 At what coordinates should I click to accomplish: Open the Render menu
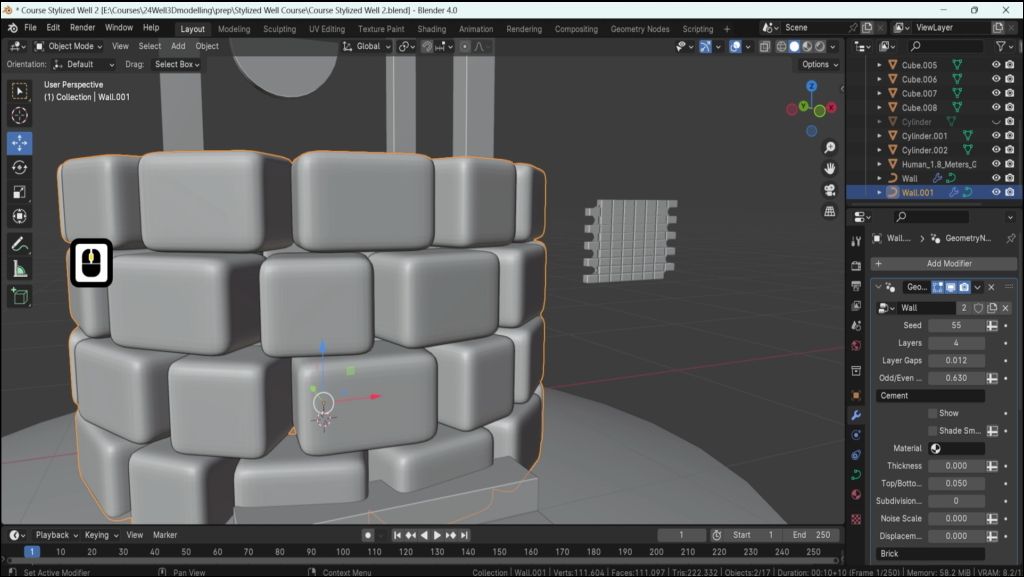click(x=82, y=27)
